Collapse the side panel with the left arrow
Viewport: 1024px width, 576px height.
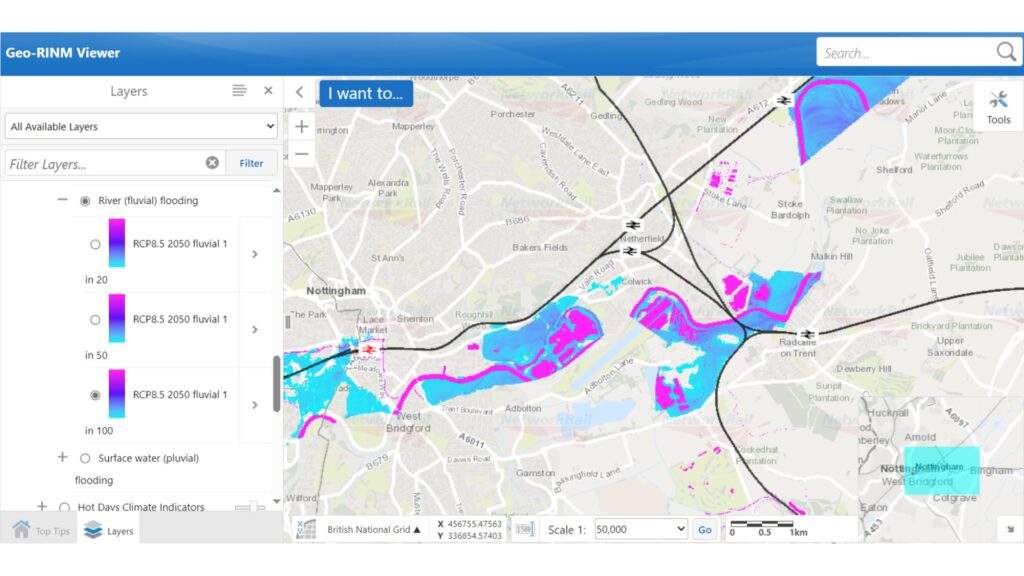point(300,92)
